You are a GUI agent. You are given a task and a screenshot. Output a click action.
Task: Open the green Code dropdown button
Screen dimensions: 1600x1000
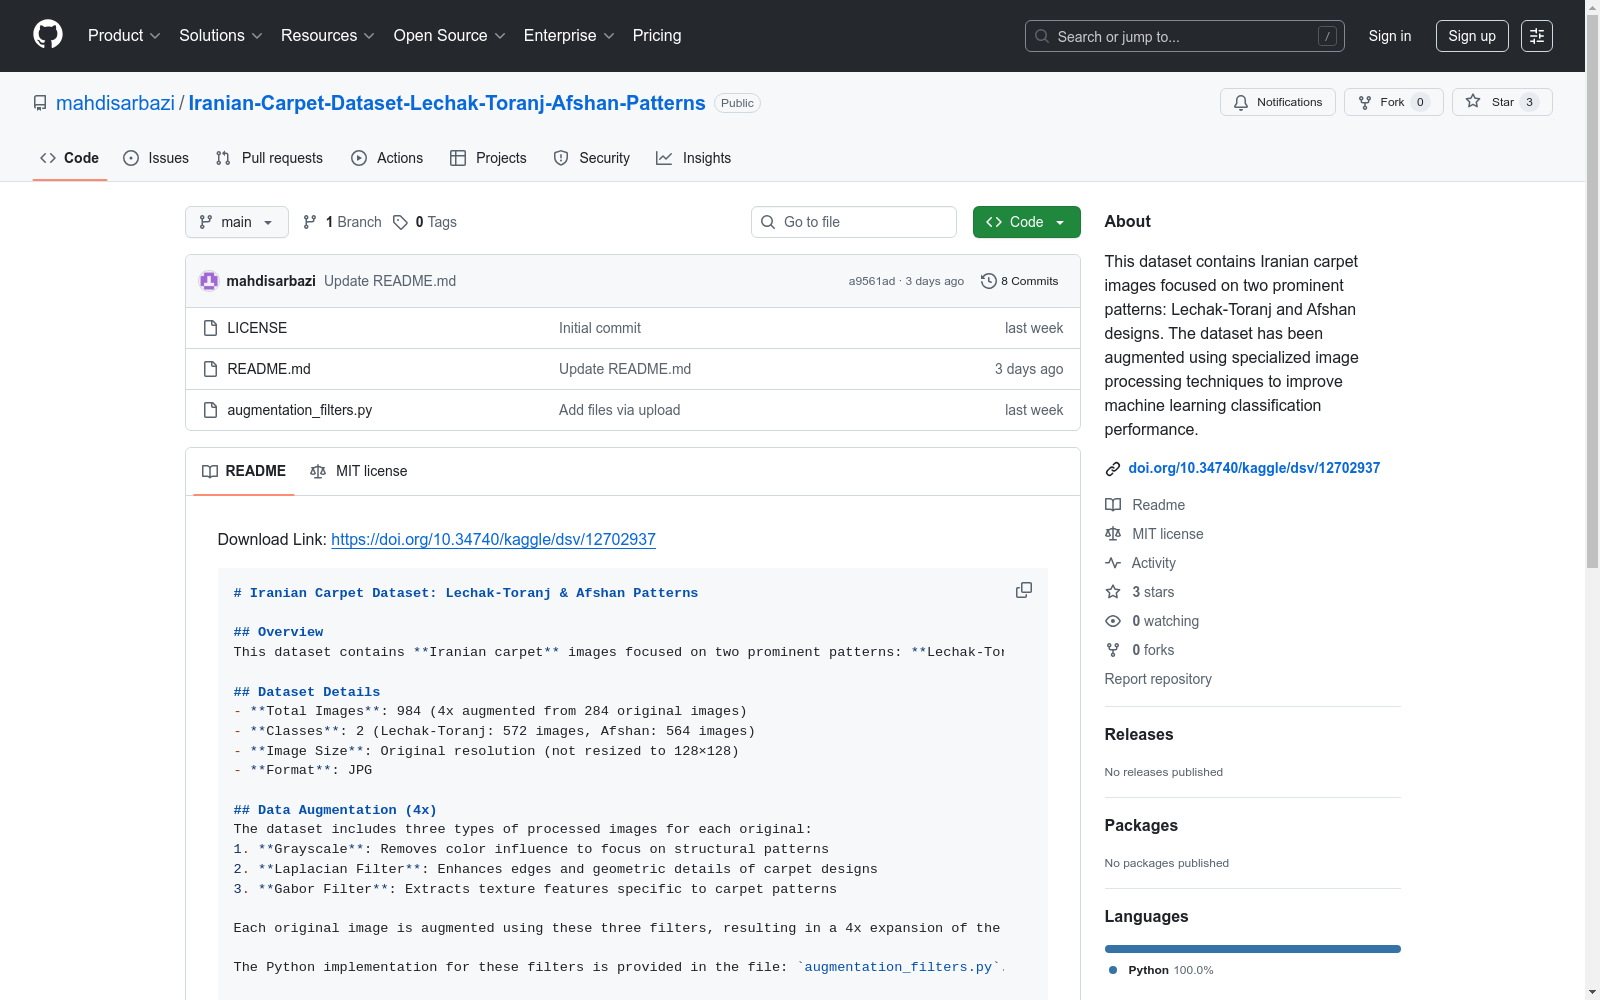1027,222
